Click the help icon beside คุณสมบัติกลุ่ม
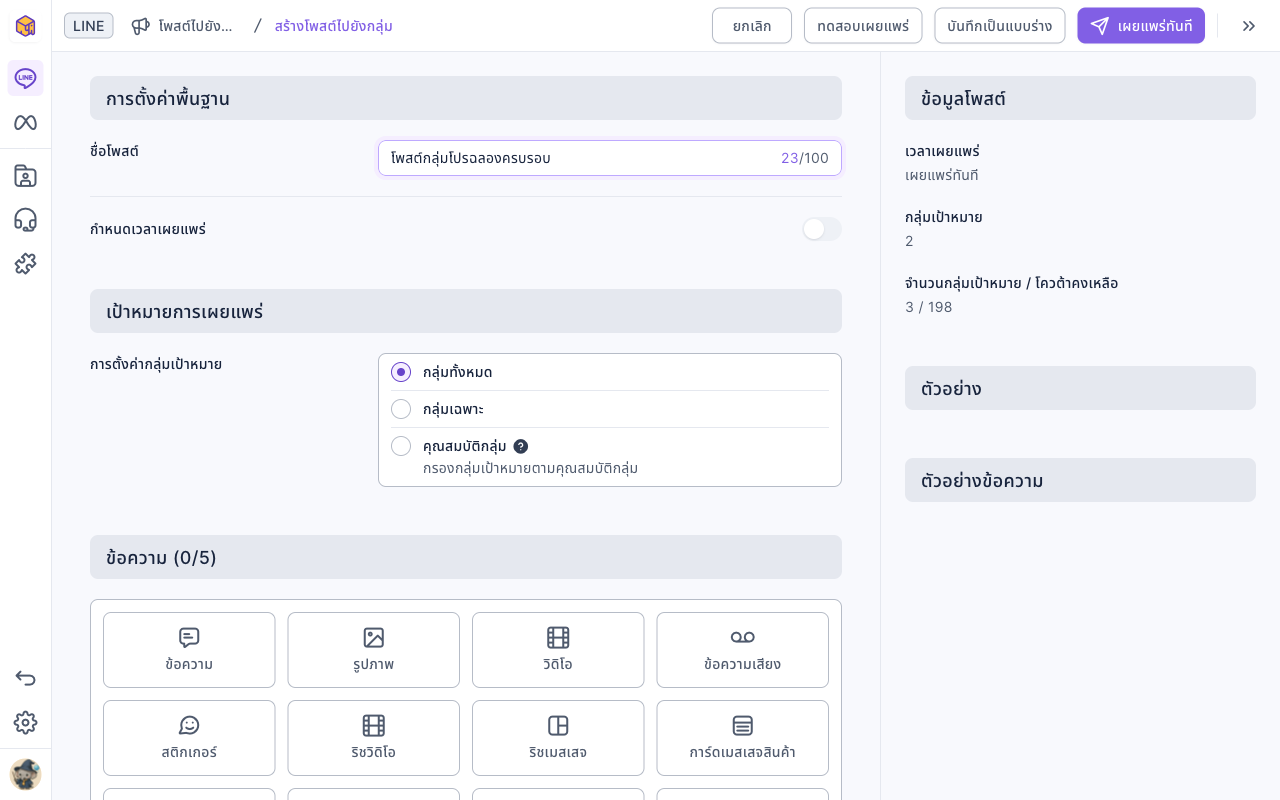Screen dimensions: 1280x800 [x=521, y=446]
